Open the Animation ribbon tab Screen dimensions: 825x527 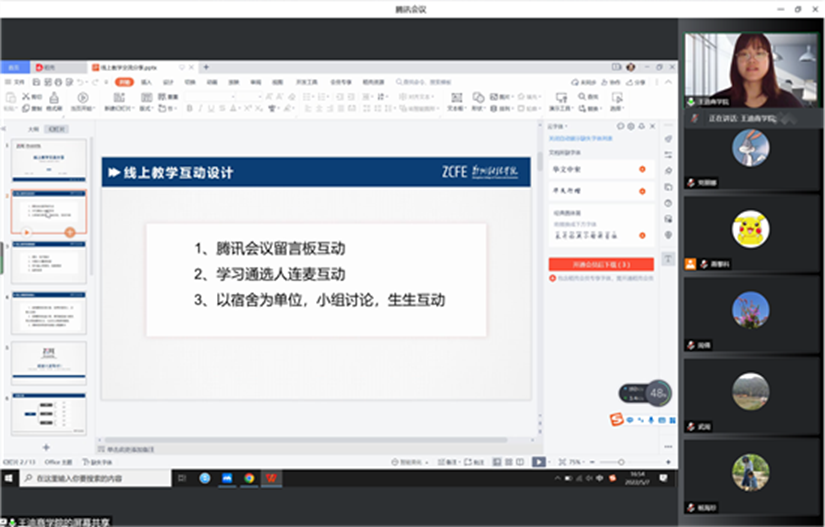tap(212, 82)
